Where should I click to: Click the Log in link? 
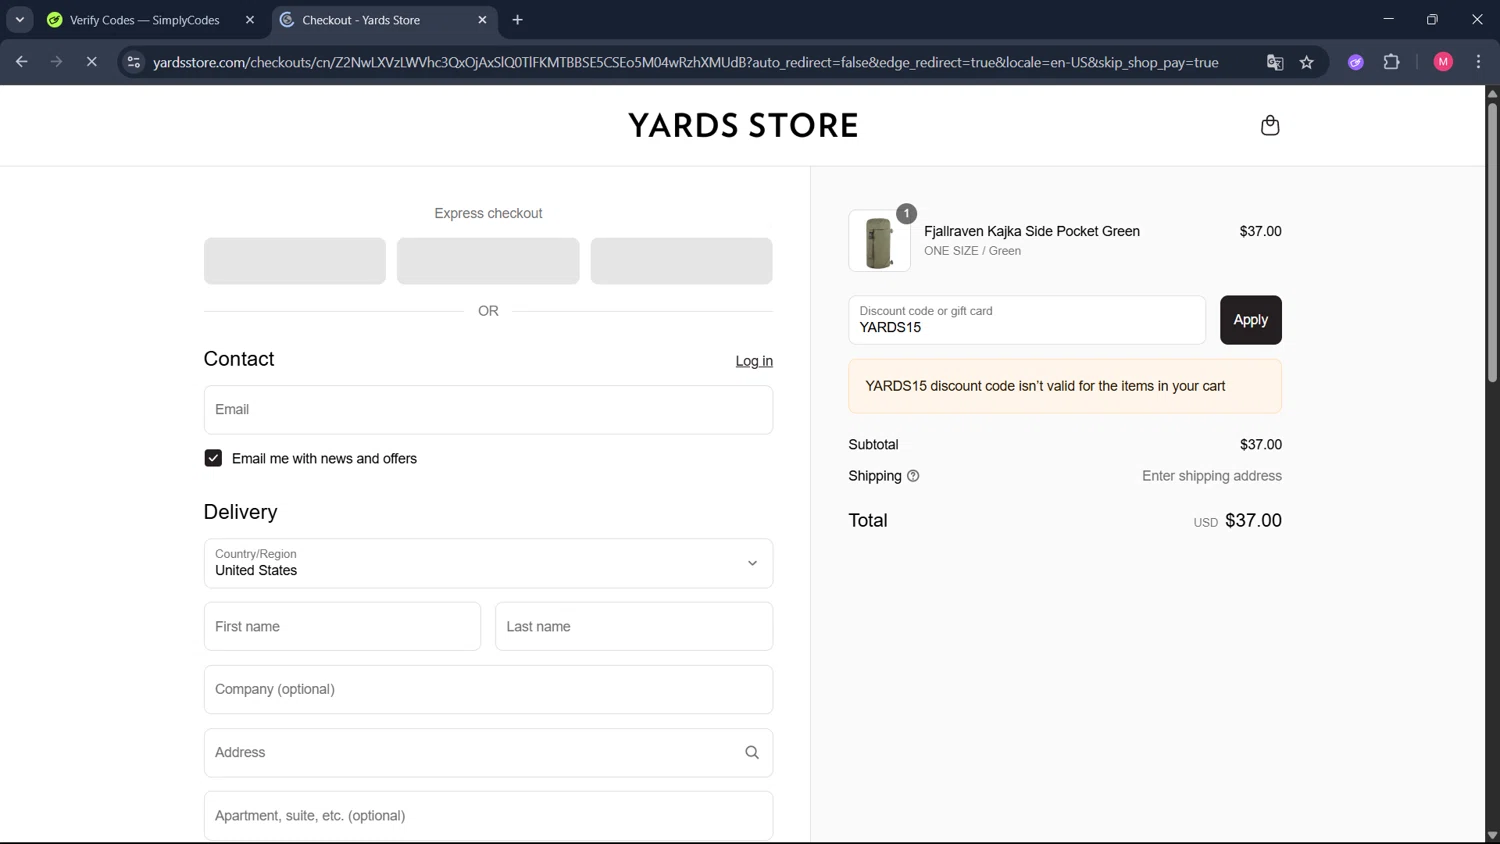coord(754,361)
